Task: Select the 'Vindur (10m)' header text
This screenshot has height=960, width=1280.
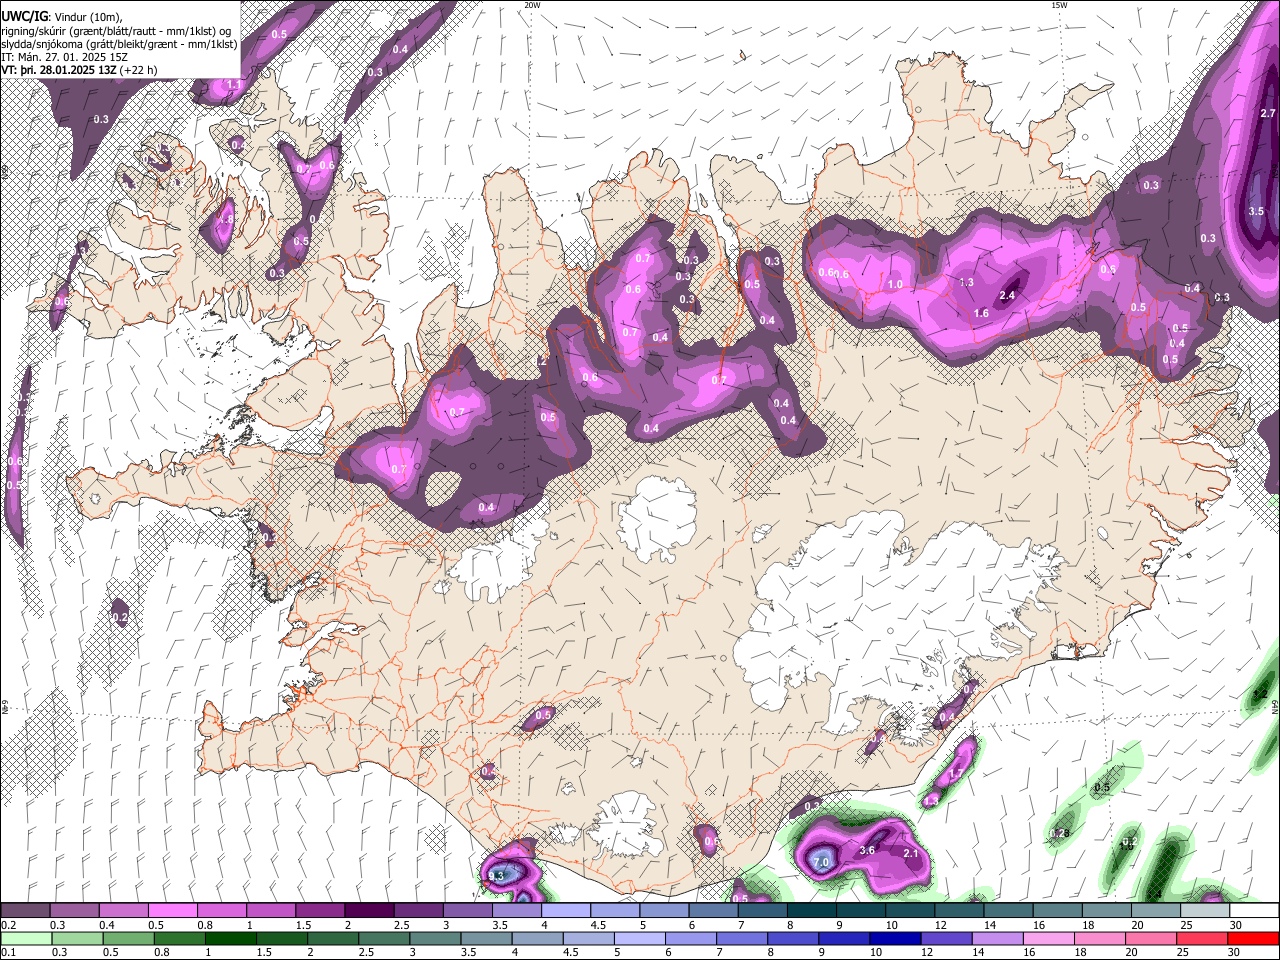Action: pos(88,18)
